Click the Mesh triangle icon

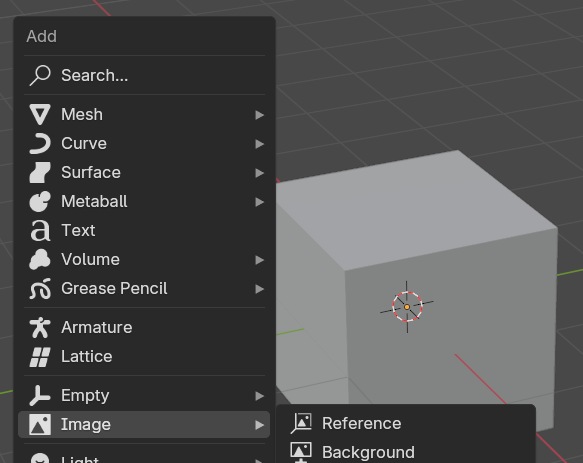(40, 114)
